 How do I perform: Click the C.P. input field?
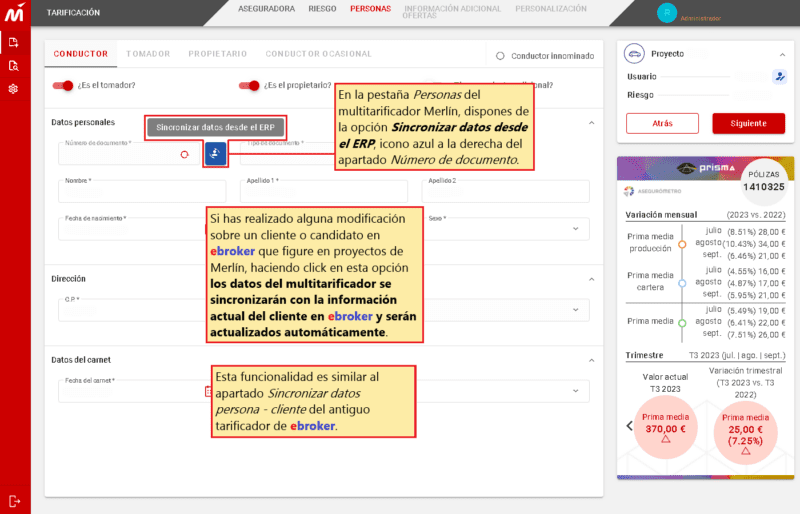click(x=133, y=310)
